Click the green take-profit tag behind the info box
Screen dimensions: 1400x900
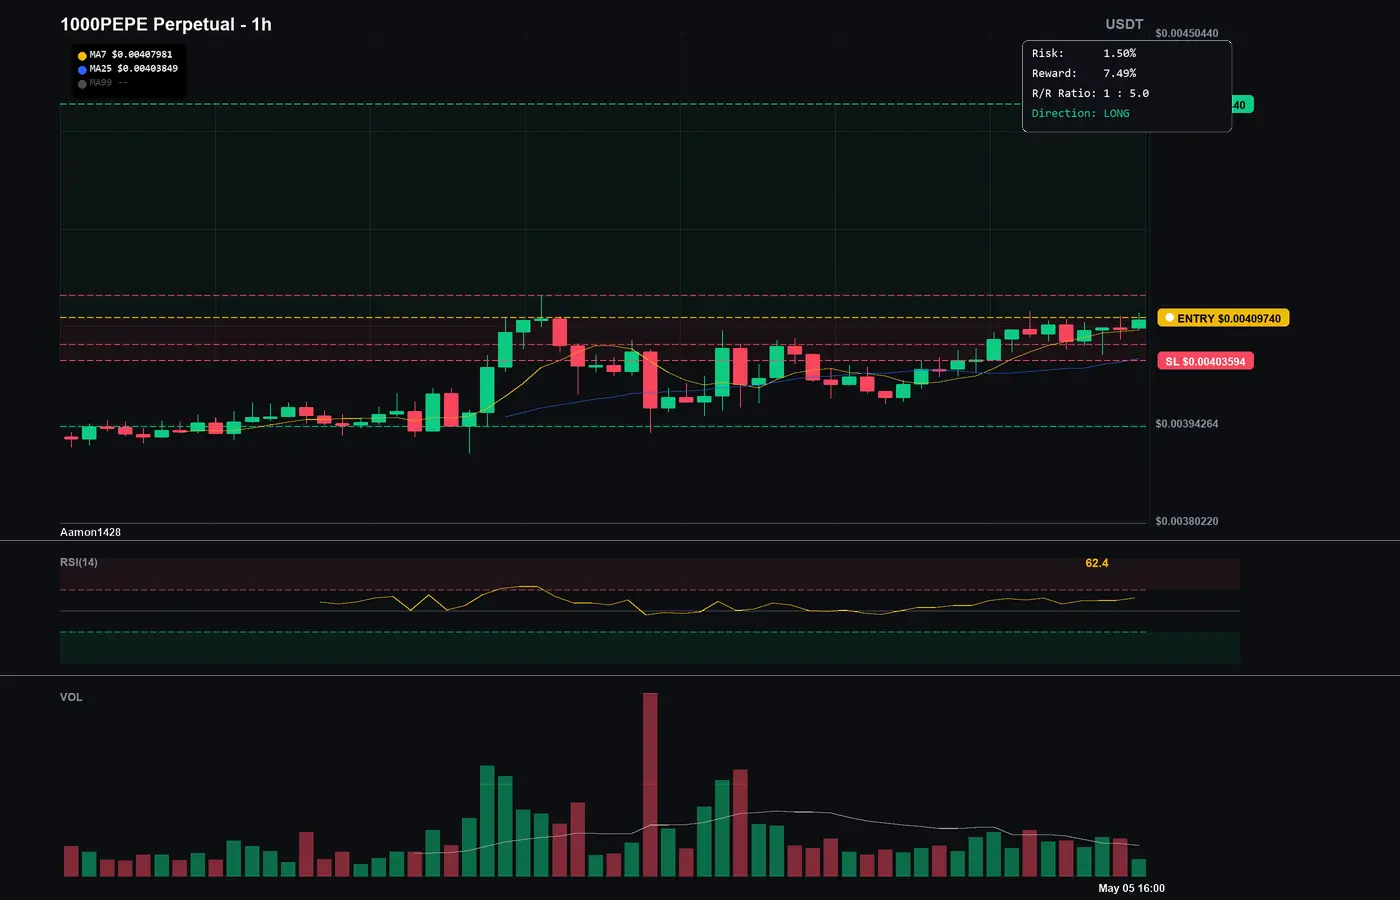click(1242, 105)
